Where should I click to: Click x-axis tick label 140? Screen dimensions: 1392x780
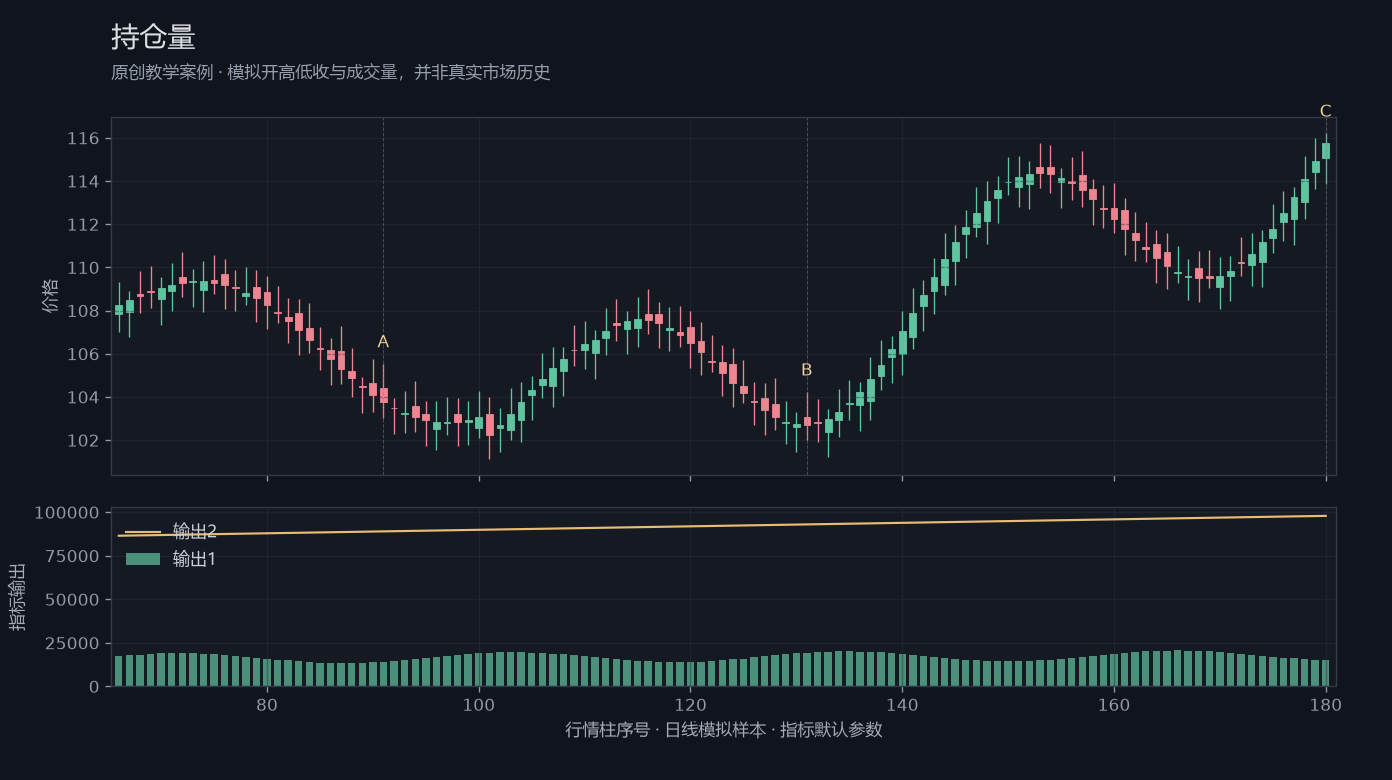(x=902, y=704)
